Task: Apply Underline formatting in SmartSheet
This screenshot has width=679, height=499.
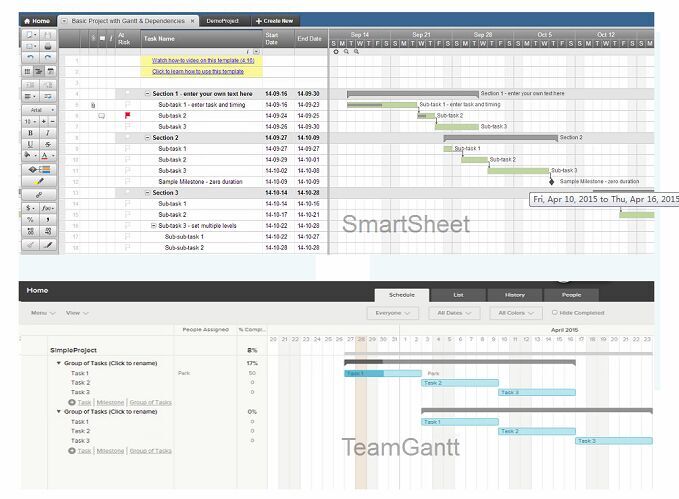Action: [30, 144]
